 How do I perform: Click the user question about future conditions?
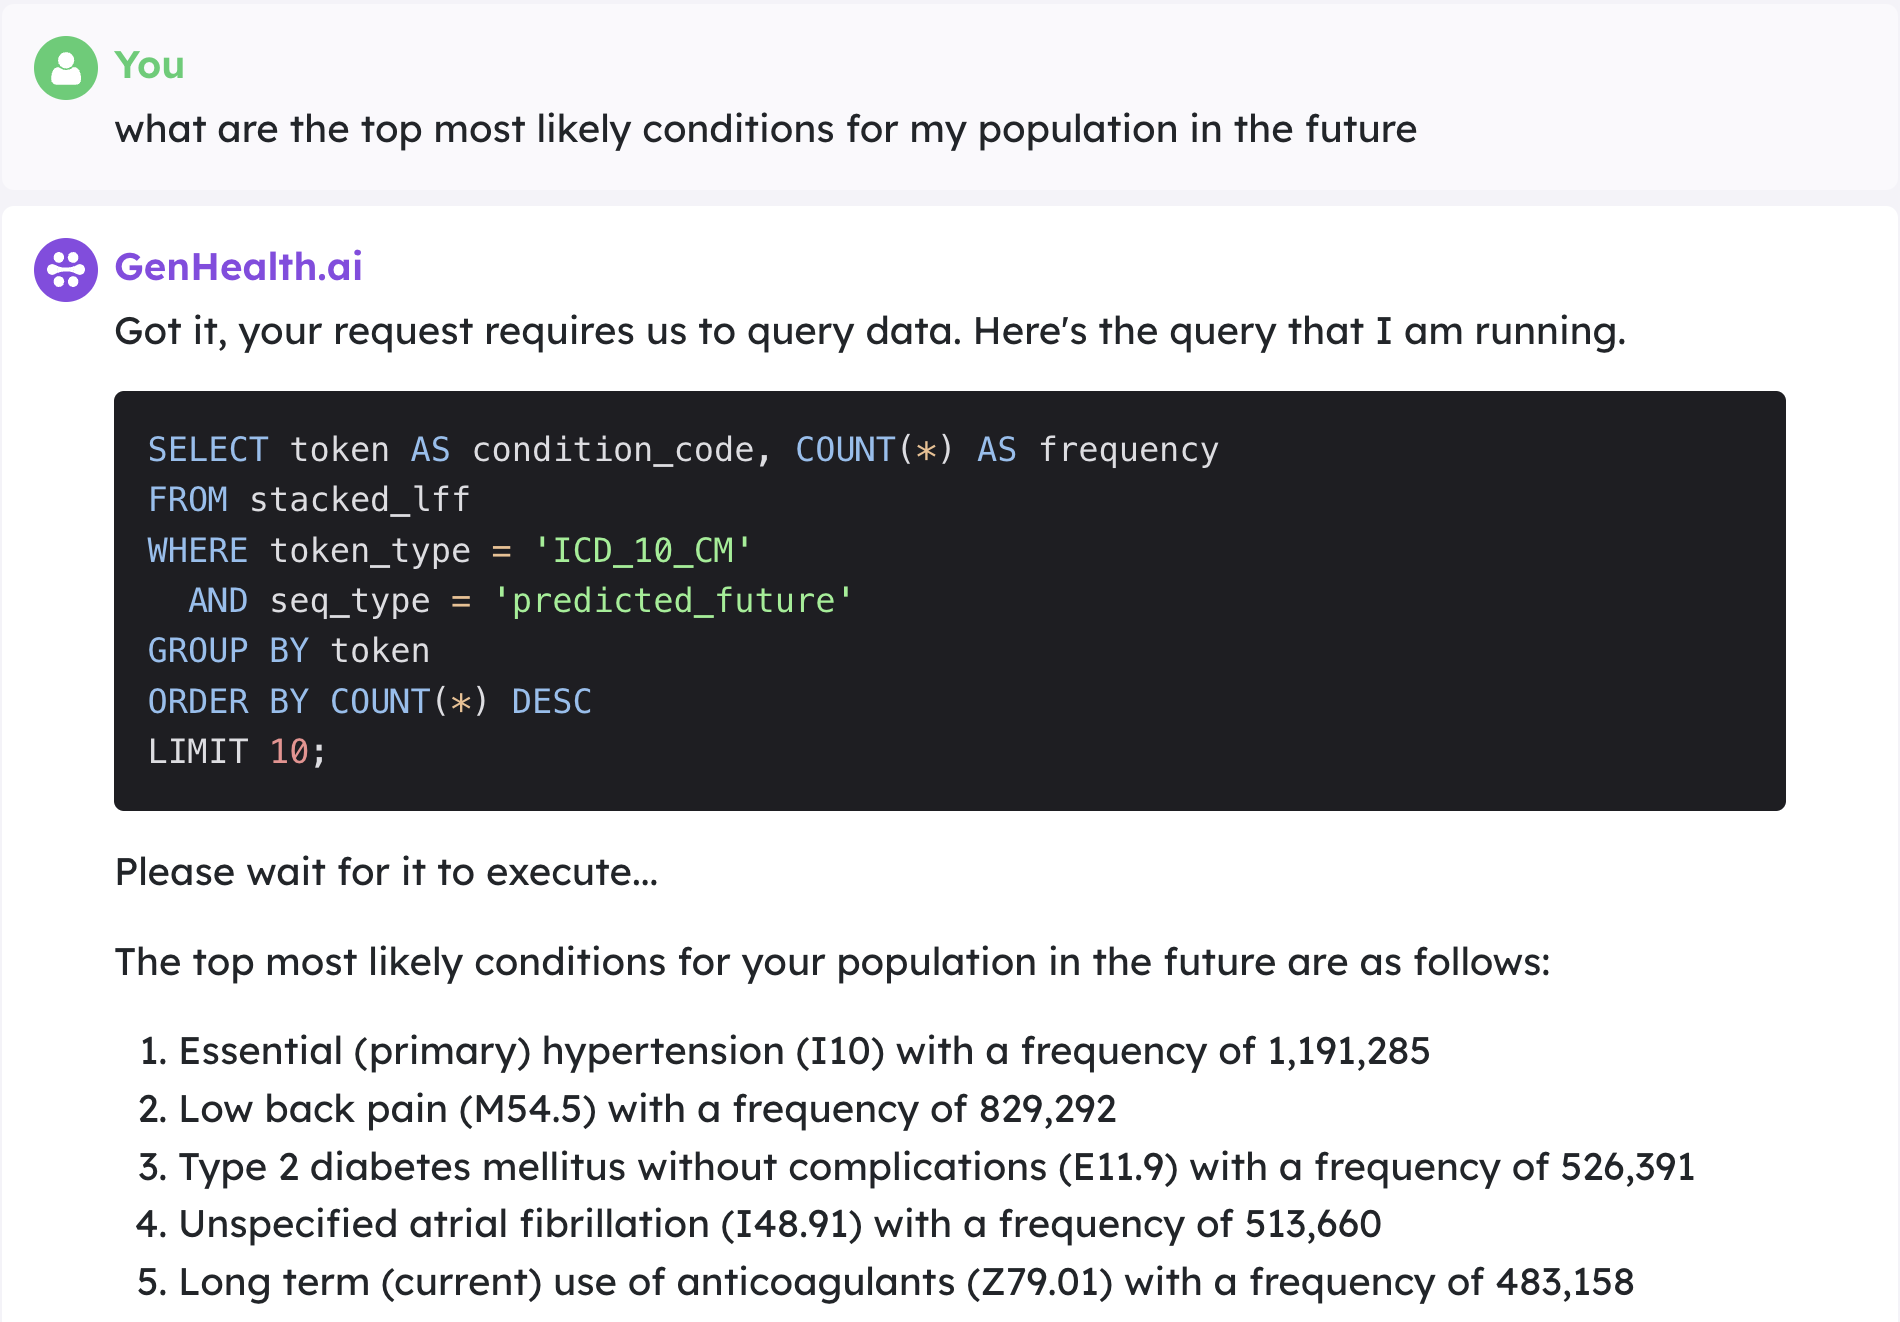[766, 130]
